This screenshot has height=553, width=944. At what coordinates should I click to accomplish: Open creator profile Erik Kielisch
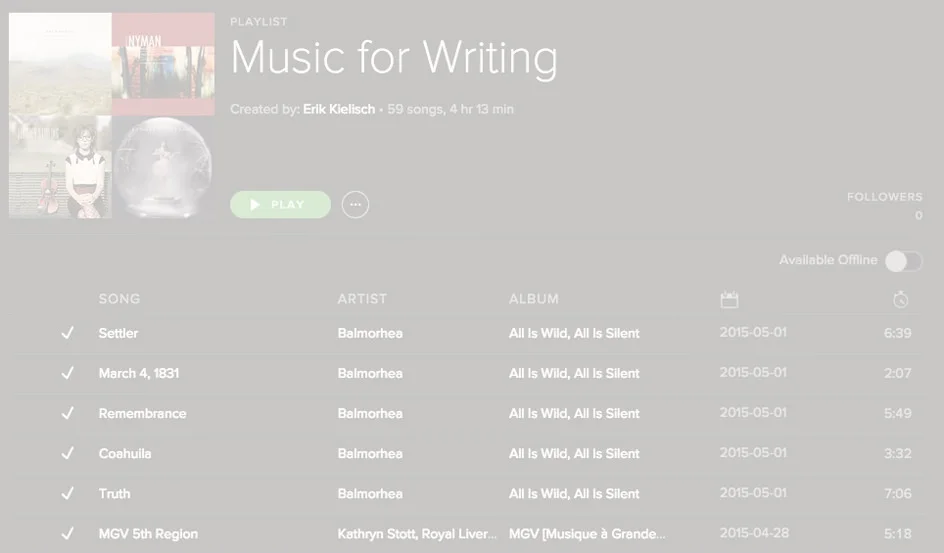tap(339, 110)
